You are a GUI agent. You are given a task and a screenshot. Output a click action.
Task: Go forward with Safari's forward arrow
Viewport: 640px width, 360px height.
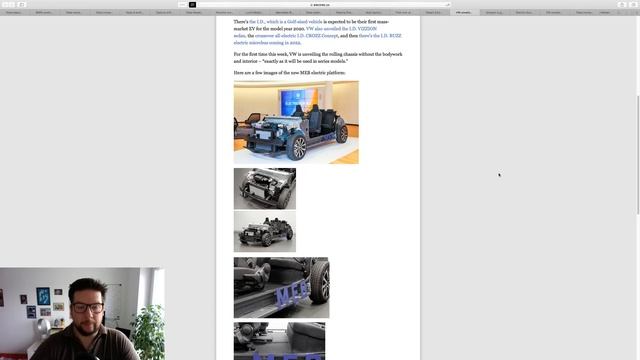[12, 4]
